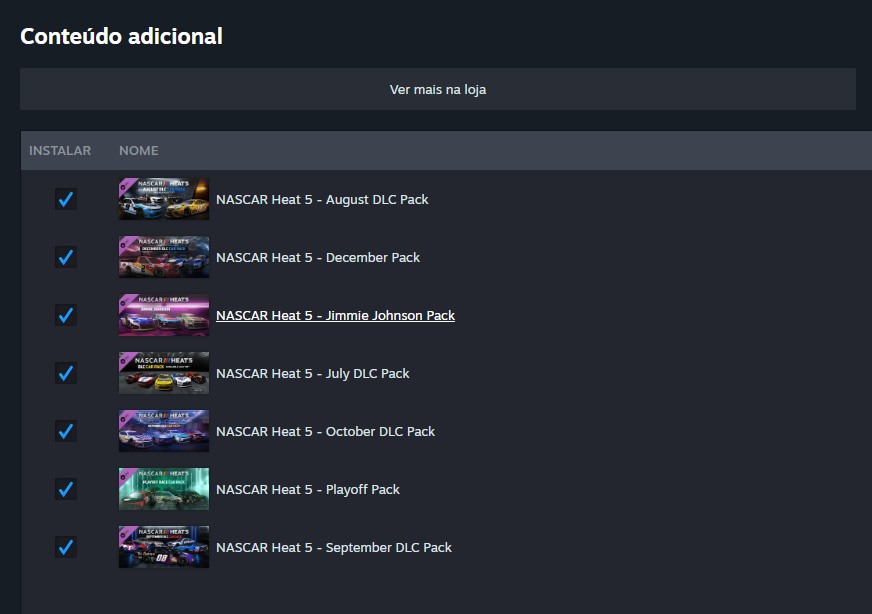Image resolution: width=872 pixels, height=614 pixels.
Task: Toggle install checkbox for Jimmie Johnson Pack
Action: coord(66,315)
